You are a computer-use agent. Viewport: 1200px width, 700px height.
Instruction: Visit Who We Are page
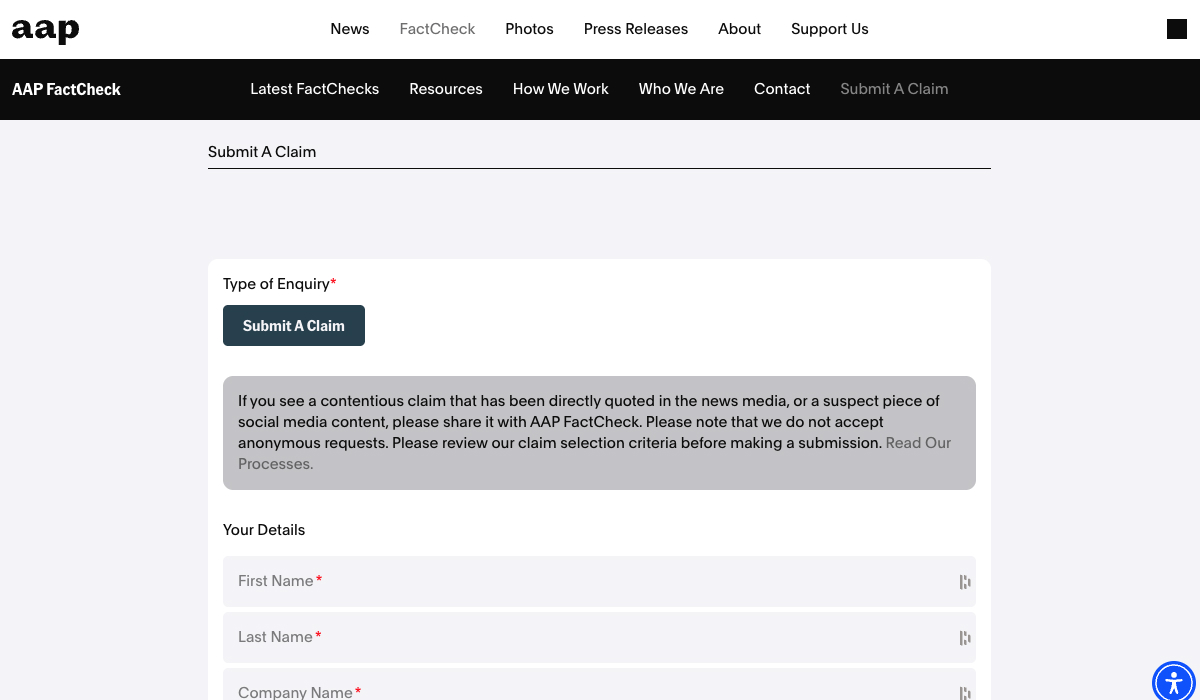tap(681, 89)
